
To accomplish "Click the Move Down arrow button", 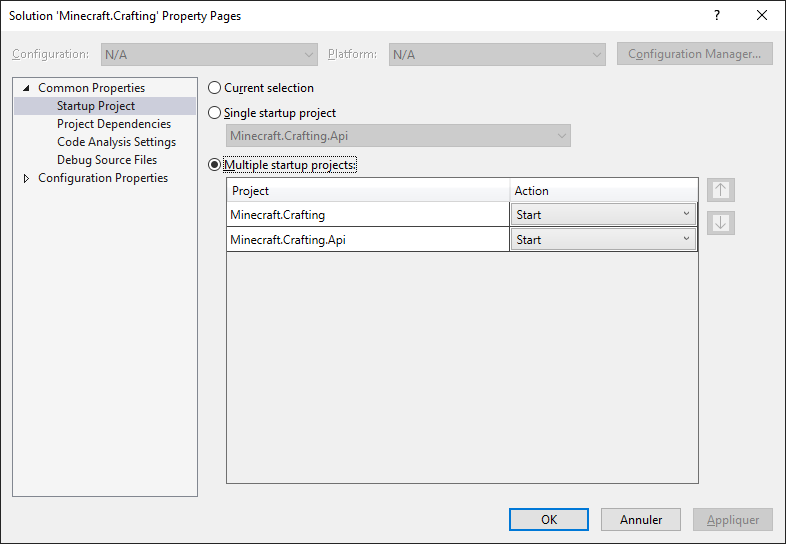I will pos(721,223).
